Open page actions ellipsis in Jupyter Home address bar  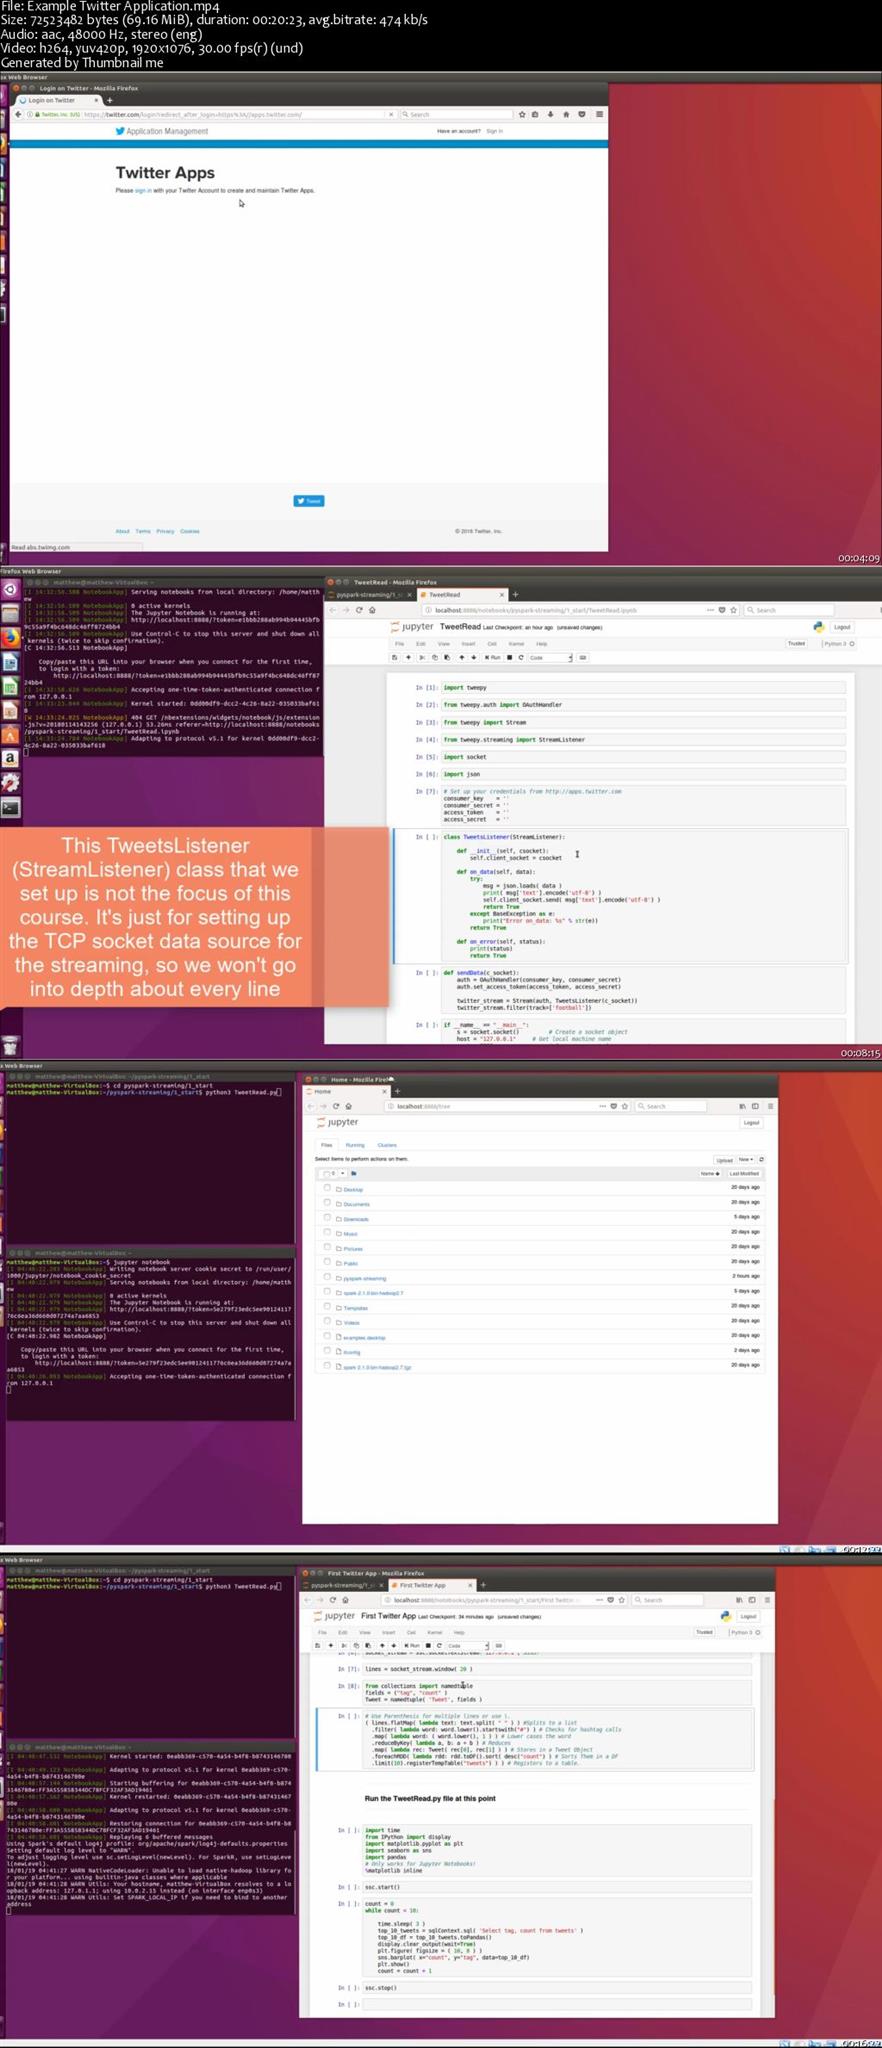602,1106
